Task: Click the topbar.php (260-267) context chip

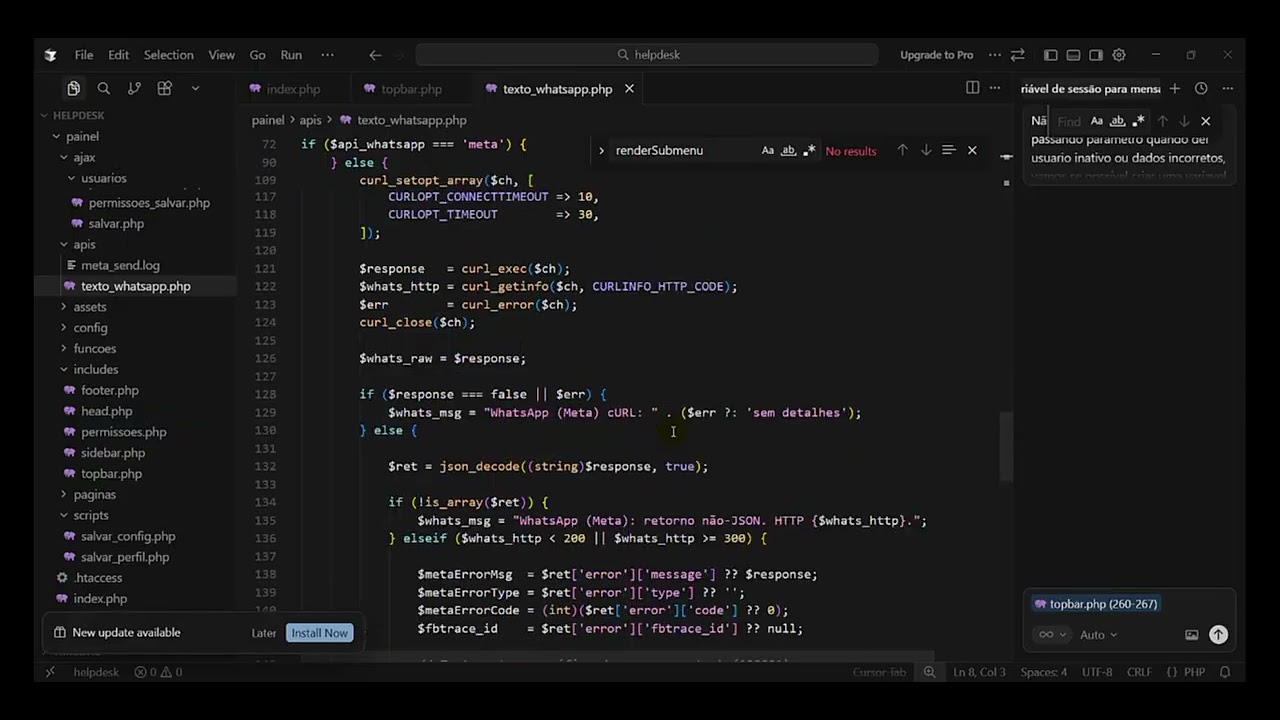Action: point(1096,604)
